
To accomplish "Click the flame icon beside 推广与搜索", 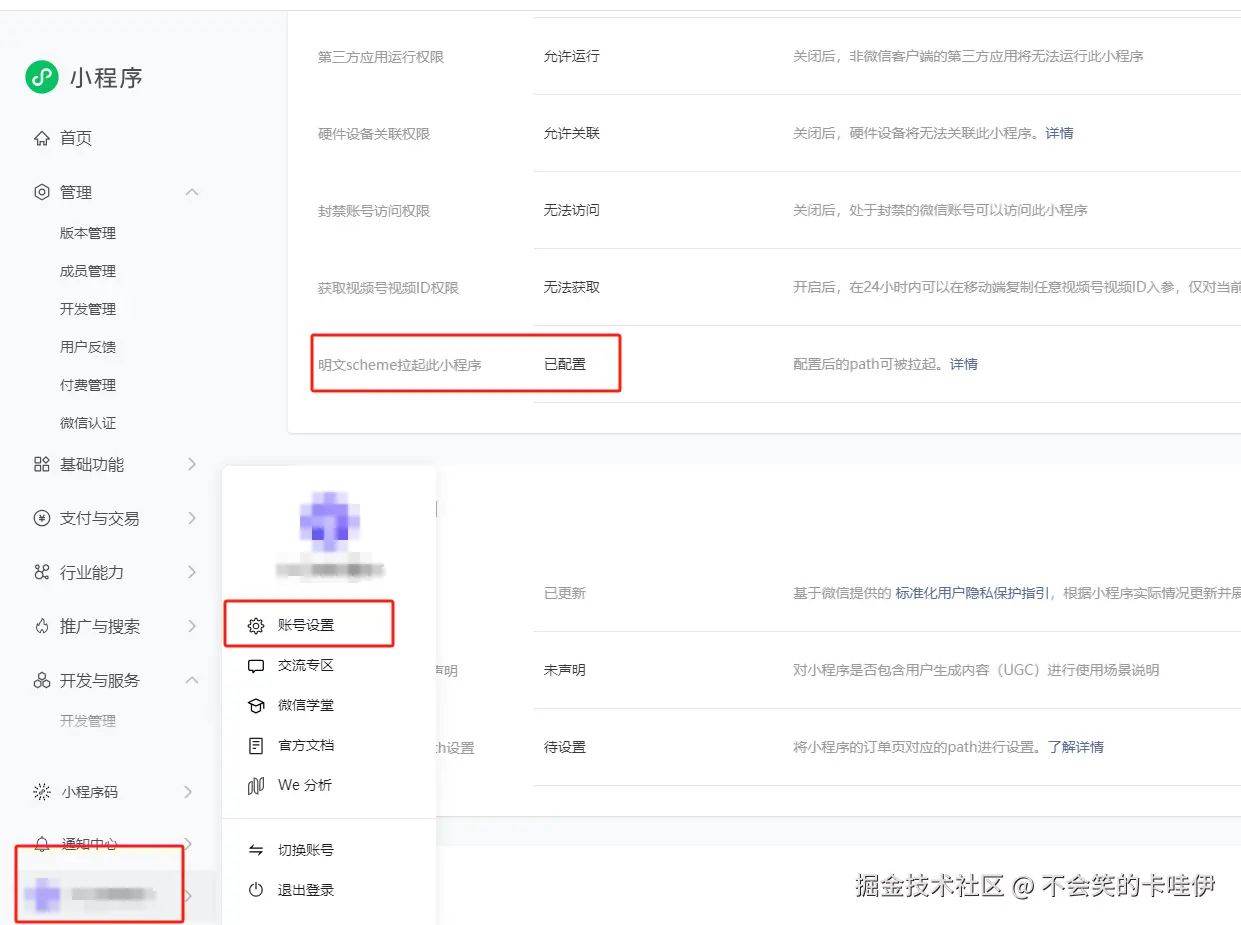I will (x=41, y=626).
